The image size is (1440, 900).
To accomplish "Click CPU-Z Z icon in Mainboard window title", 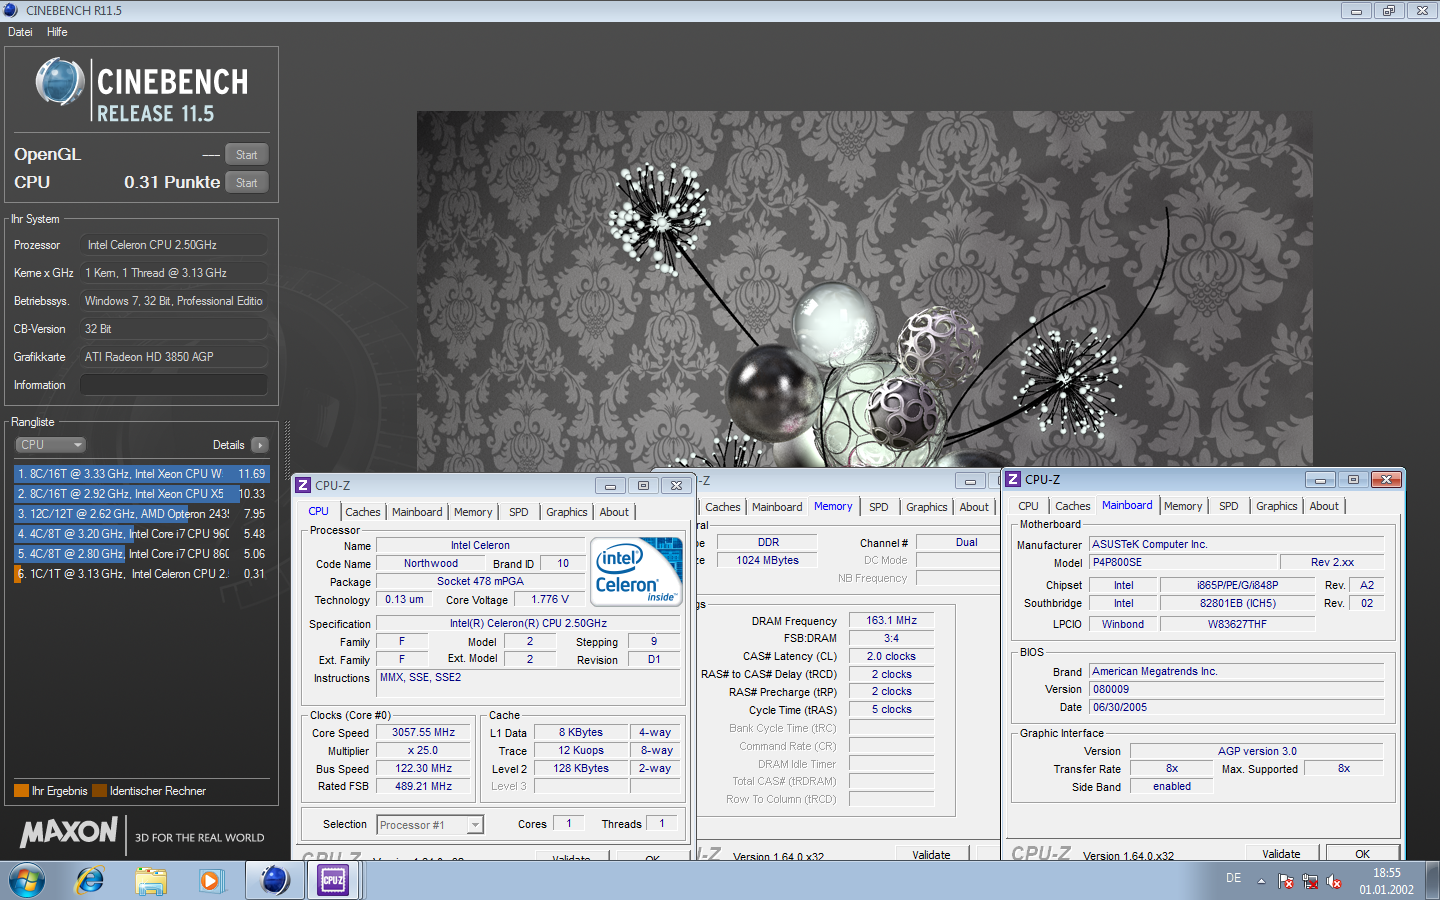I will (1013, 479).
